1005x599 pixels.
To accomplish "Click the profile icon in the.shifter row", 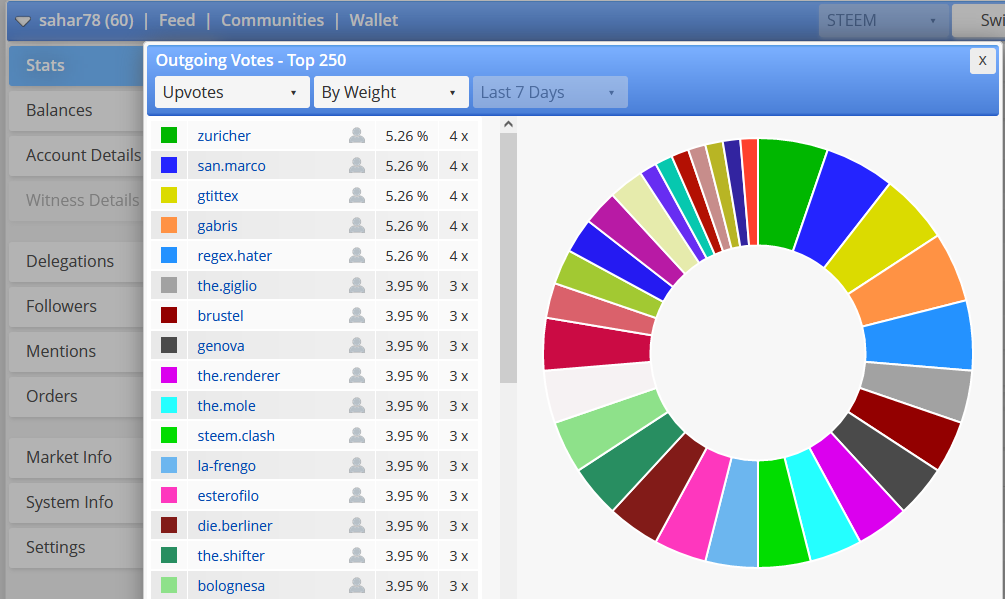I will coord(357,555).
